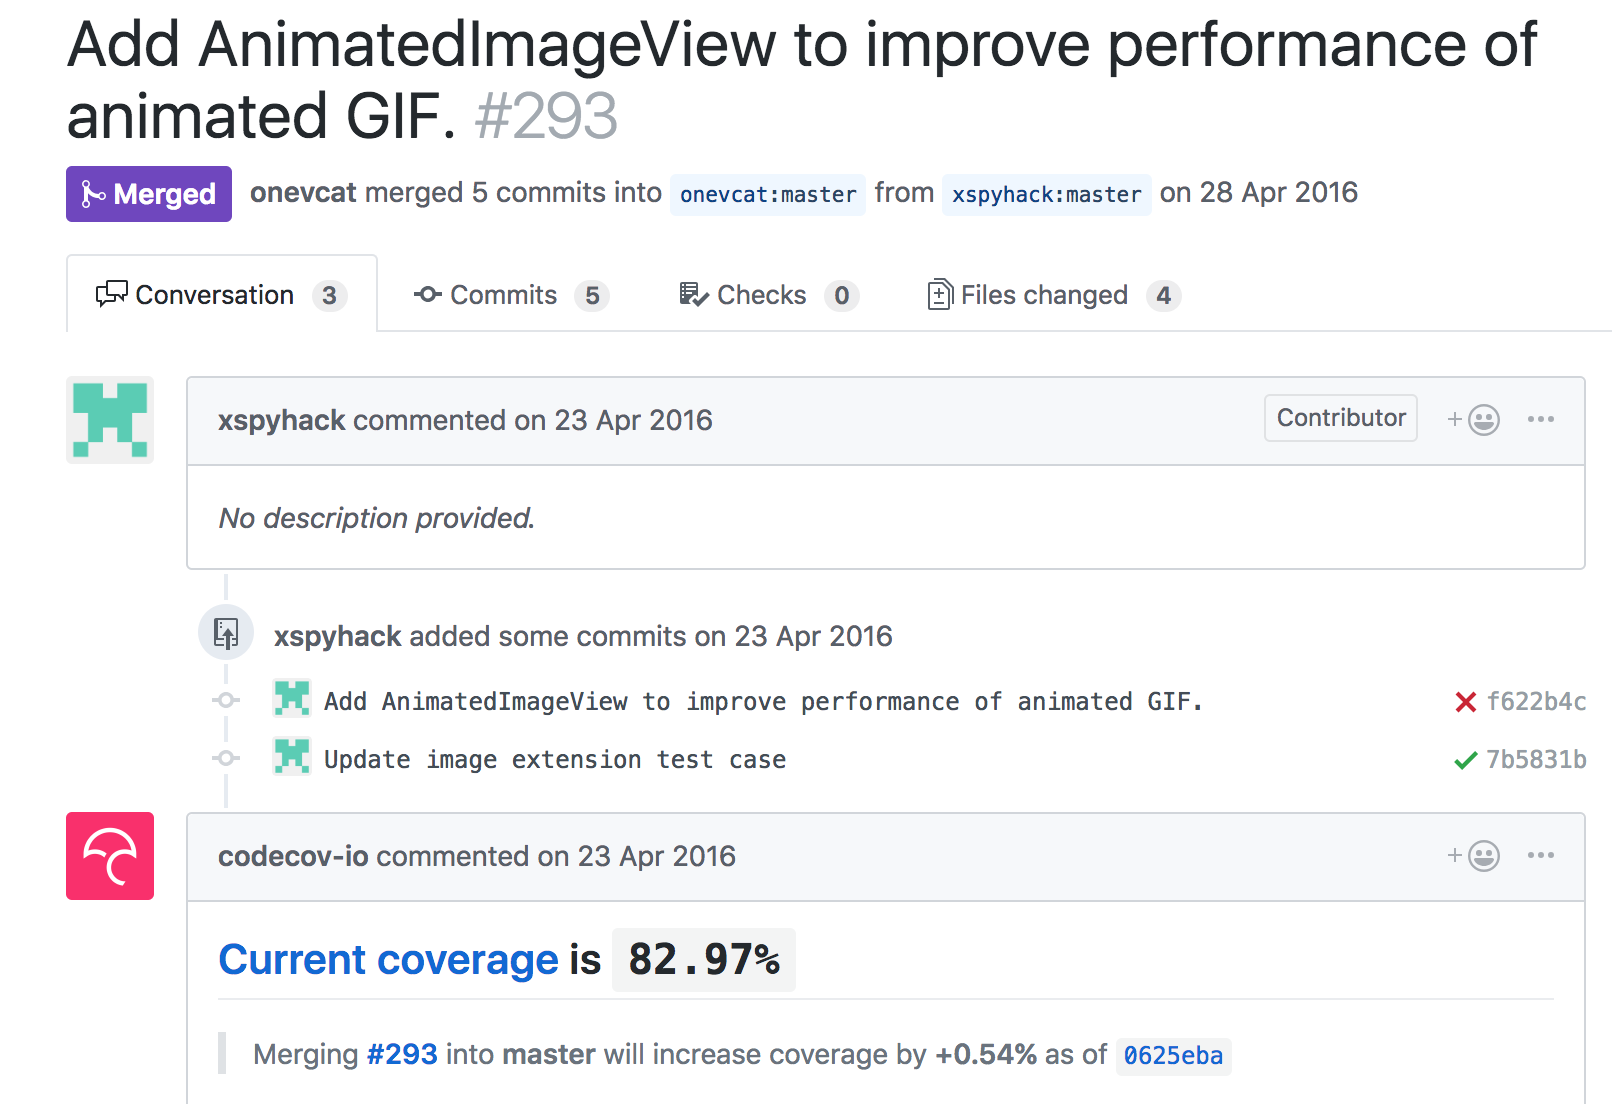Open commit f622b4c hash link

[x=1536, y=702]
